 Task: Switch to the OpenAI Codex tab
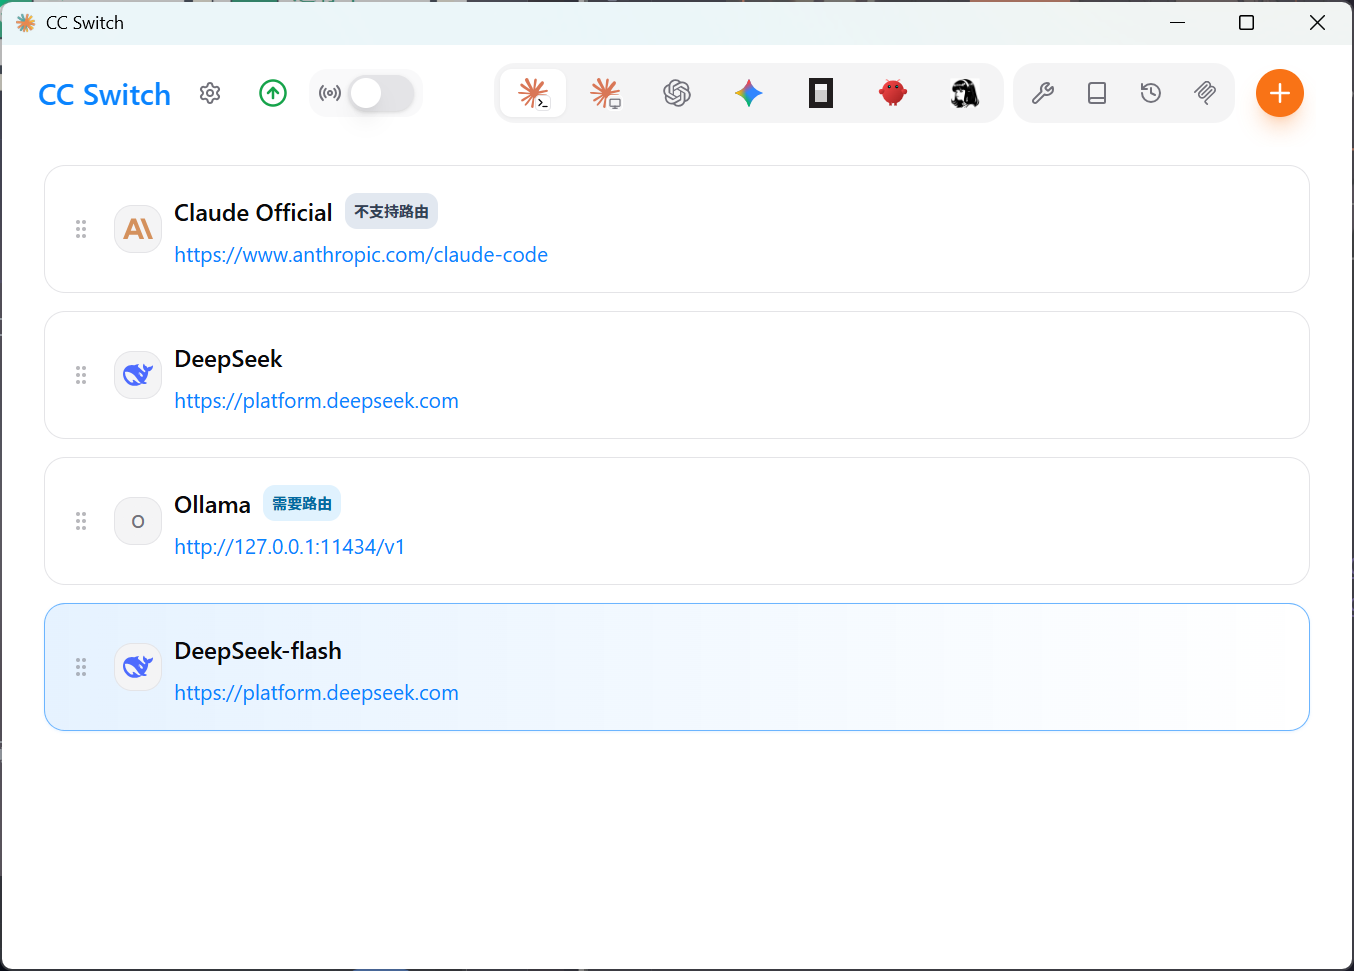point(677,93)
